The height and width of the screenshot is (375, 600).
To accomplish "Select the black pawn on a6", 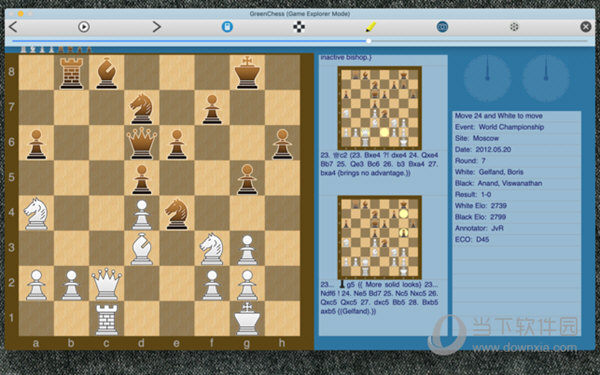I will coord(36,144).
